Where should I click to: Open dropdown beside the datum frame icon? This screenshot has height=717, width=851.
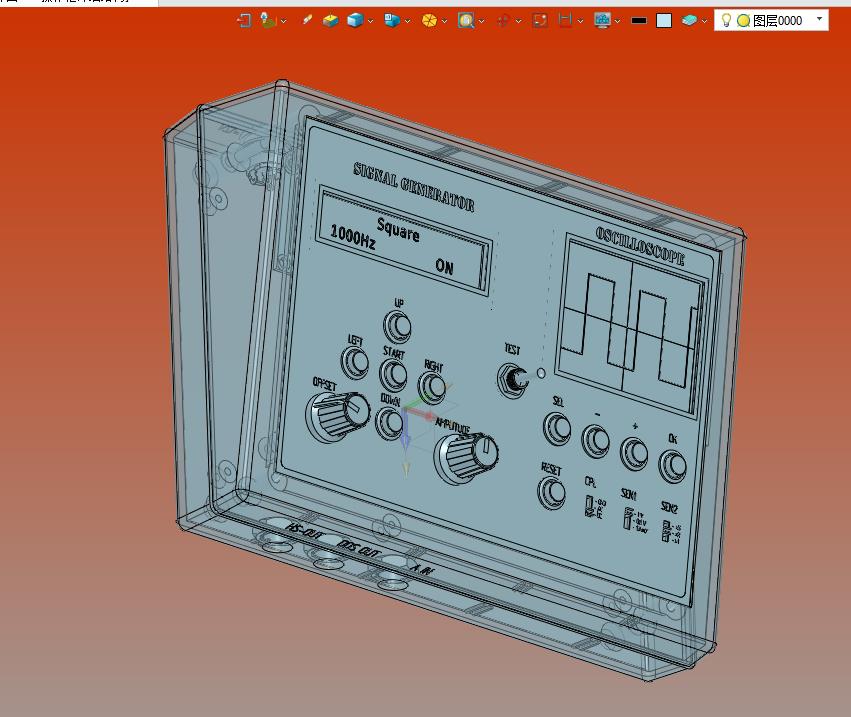(283, 21)
